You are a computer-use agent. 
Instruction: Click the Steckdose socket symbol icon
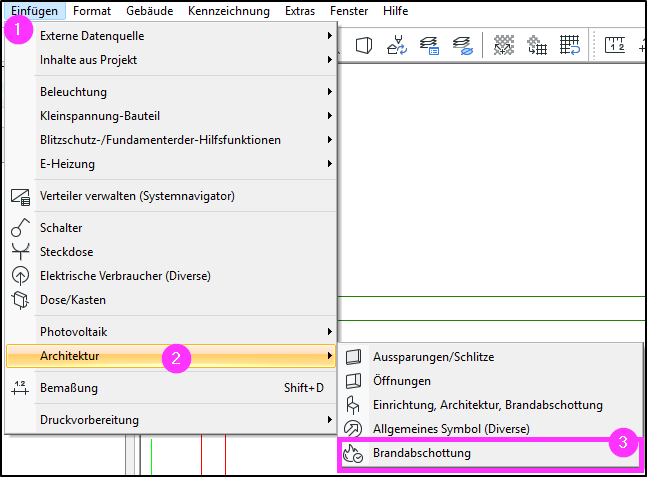[20, 251]
